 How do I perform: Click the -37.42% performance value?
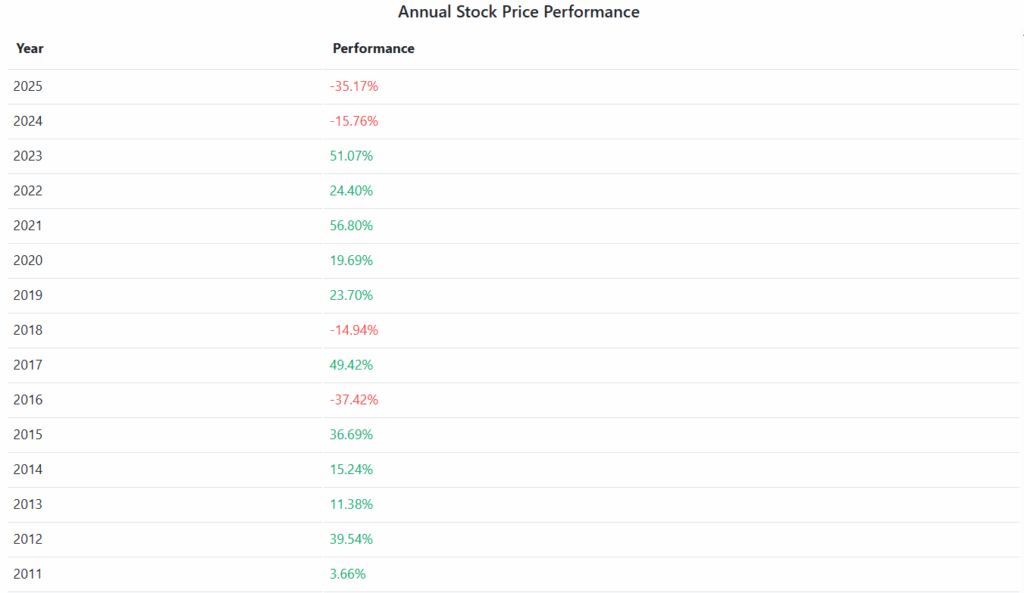(354, 400)
